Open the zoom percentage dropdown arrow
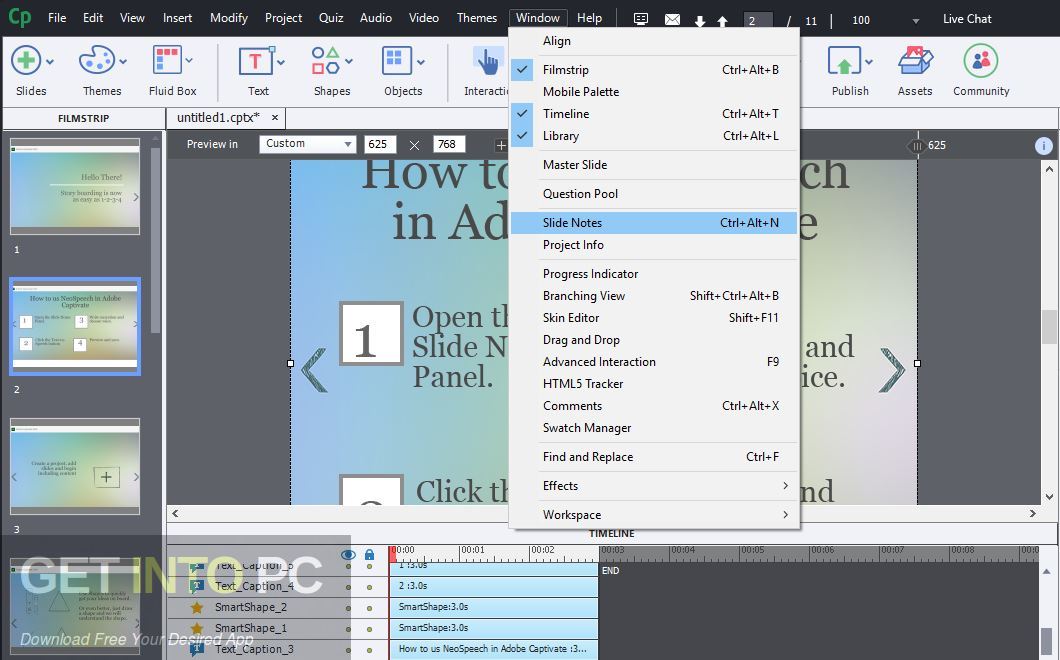Screen dimensions: 1060x660 916,21
